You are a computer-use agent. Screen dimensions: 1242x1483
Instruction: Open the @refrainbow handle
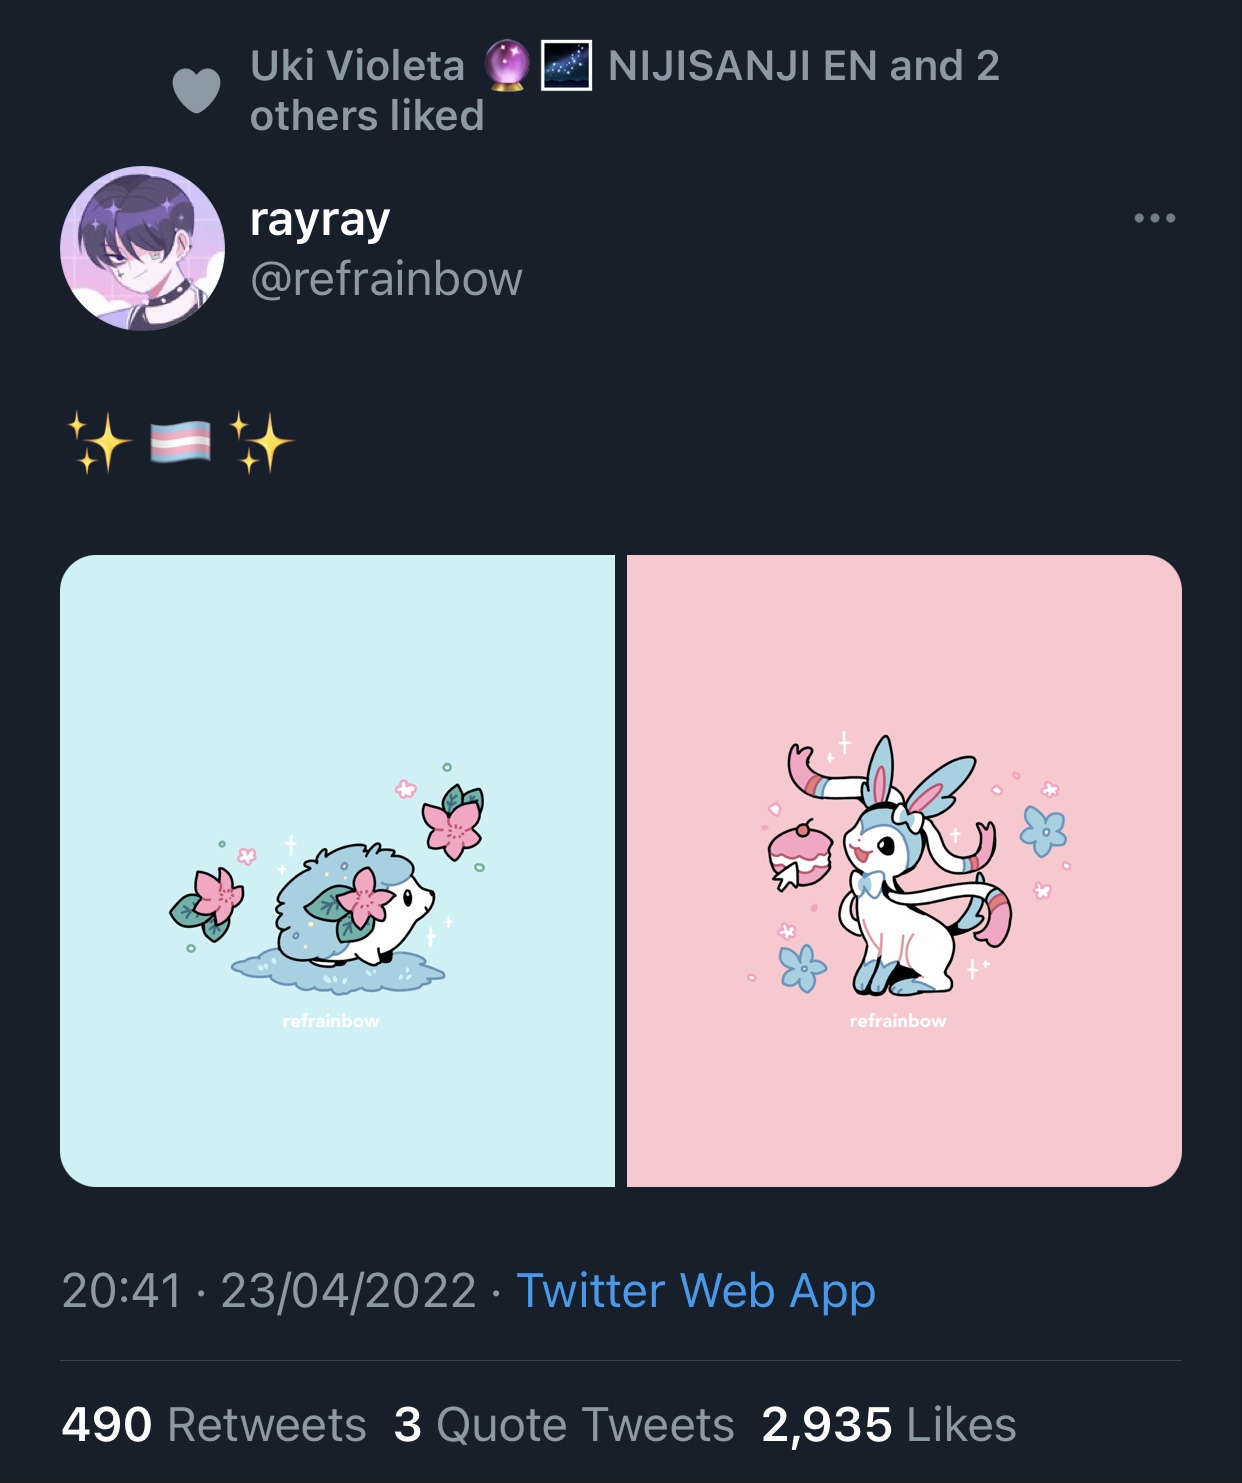click(386, 279)
